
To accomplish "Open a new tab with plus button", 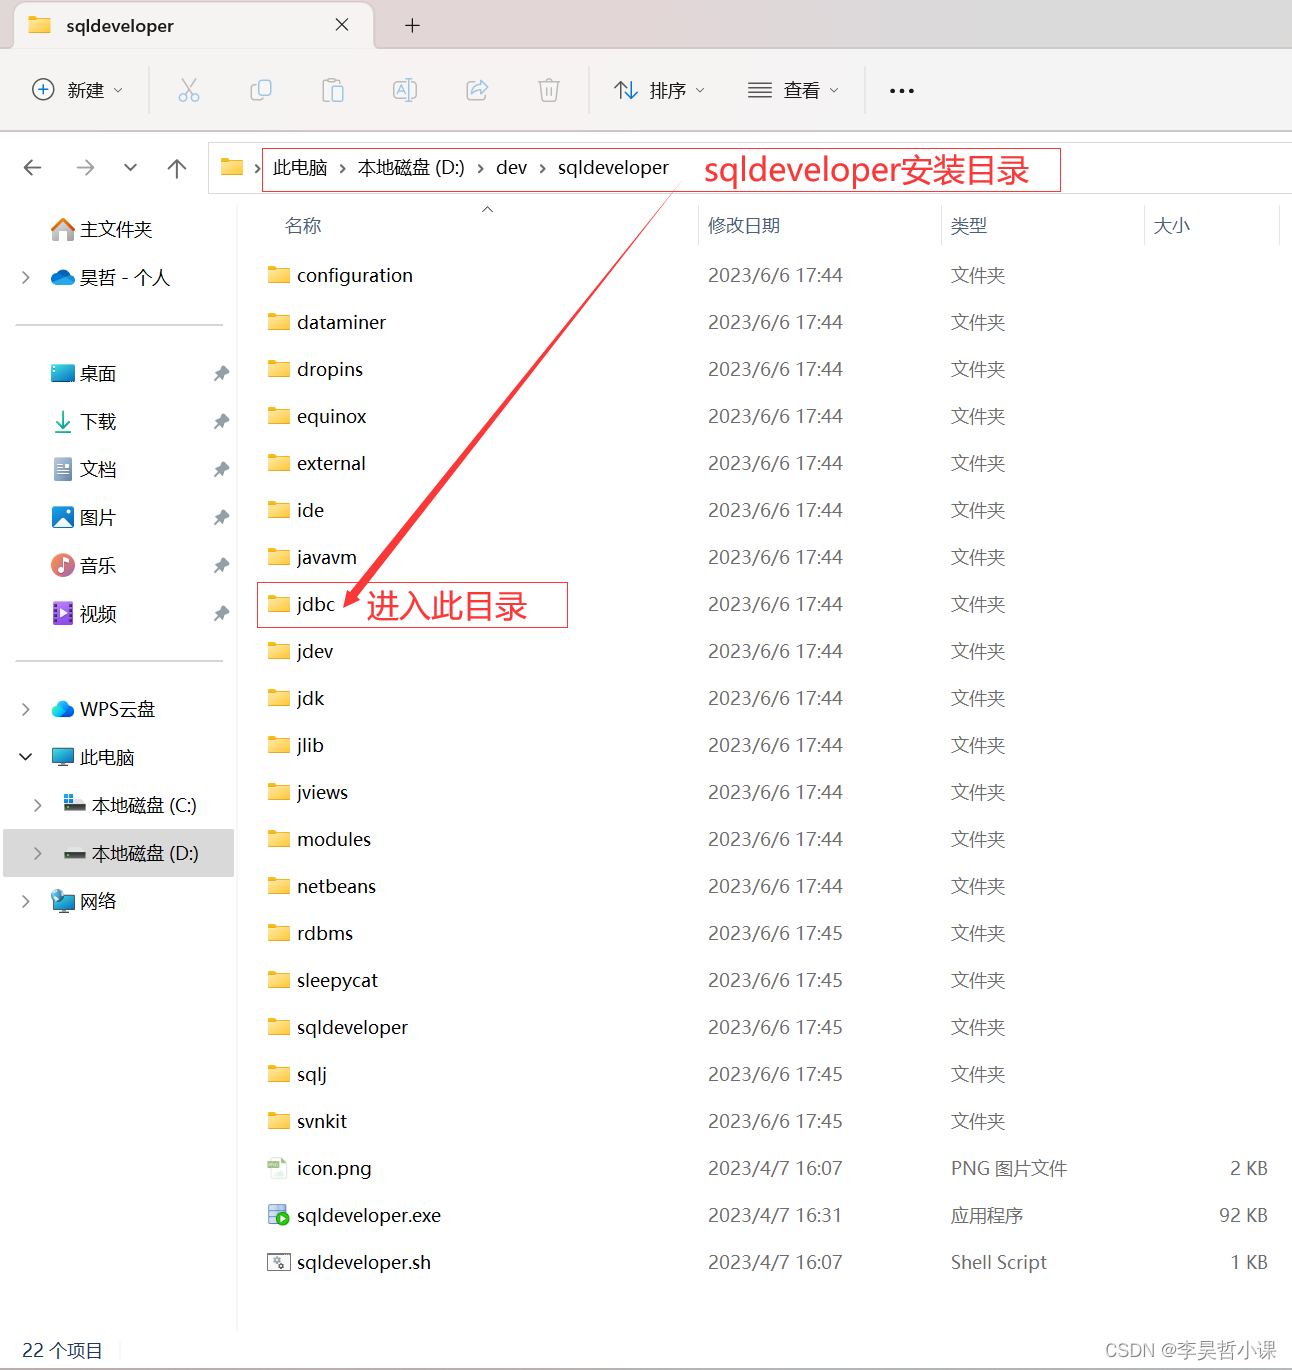I will pyautogui.click(x=412, y=25).
